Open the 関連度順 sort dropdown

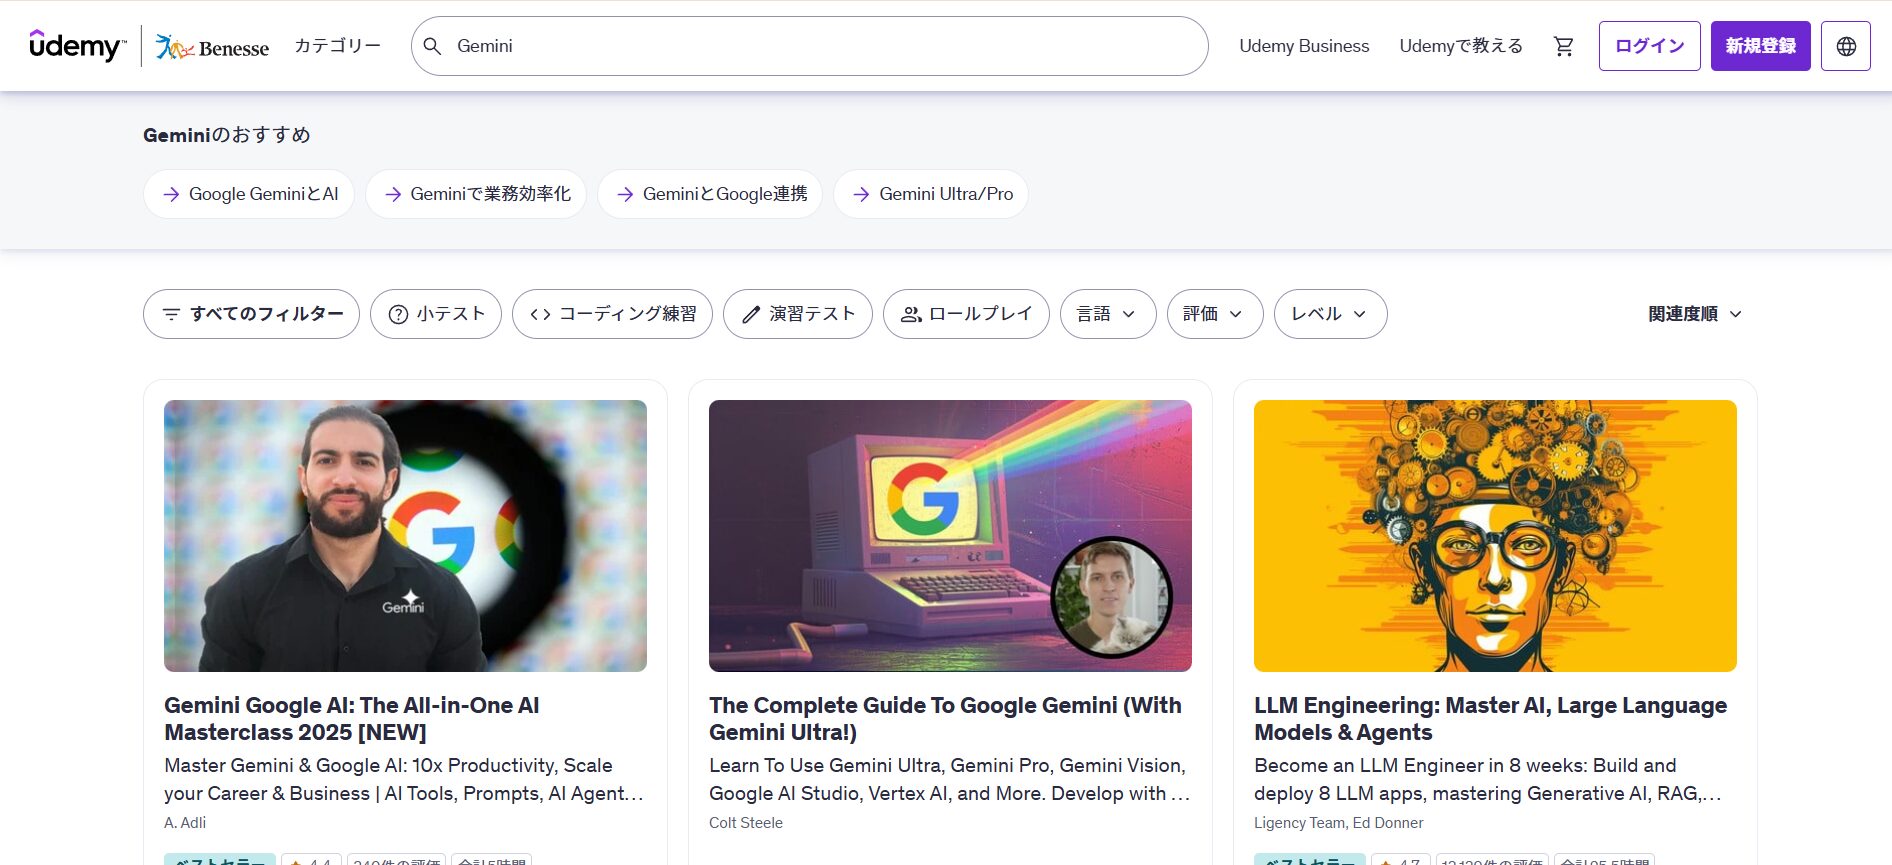1695,314
